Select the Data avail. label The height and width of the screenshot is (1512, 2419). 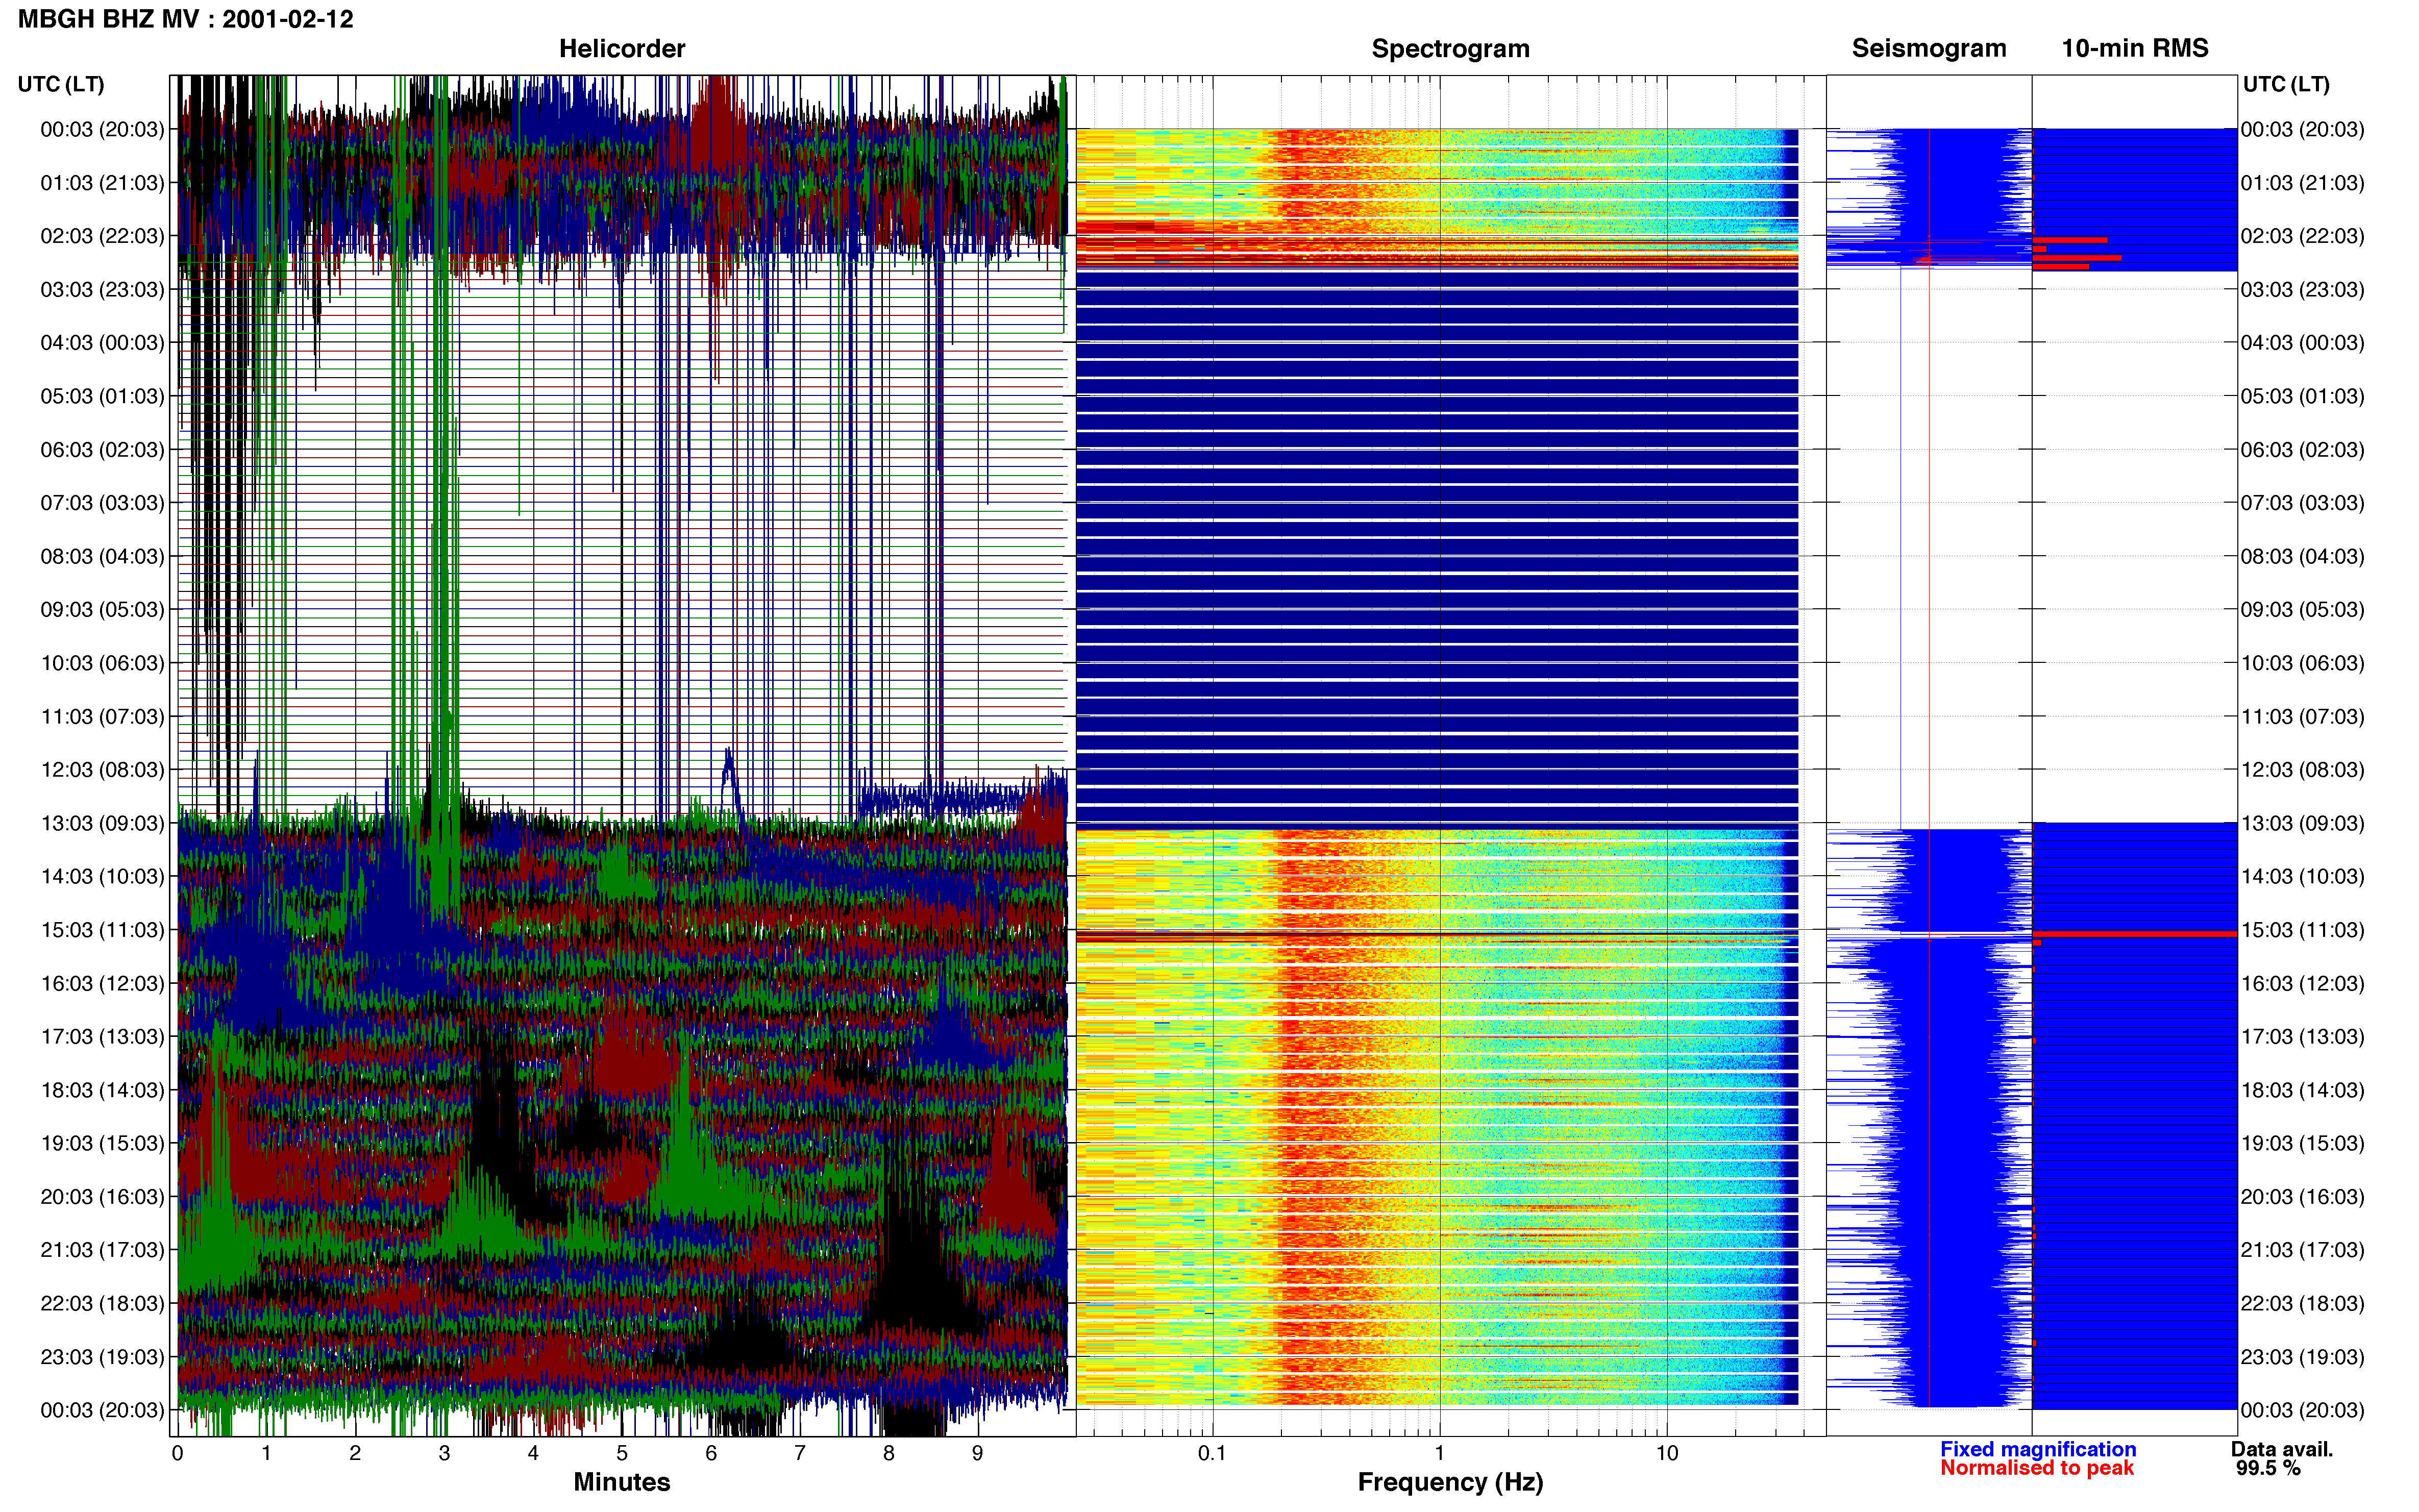(2282, 1449)
